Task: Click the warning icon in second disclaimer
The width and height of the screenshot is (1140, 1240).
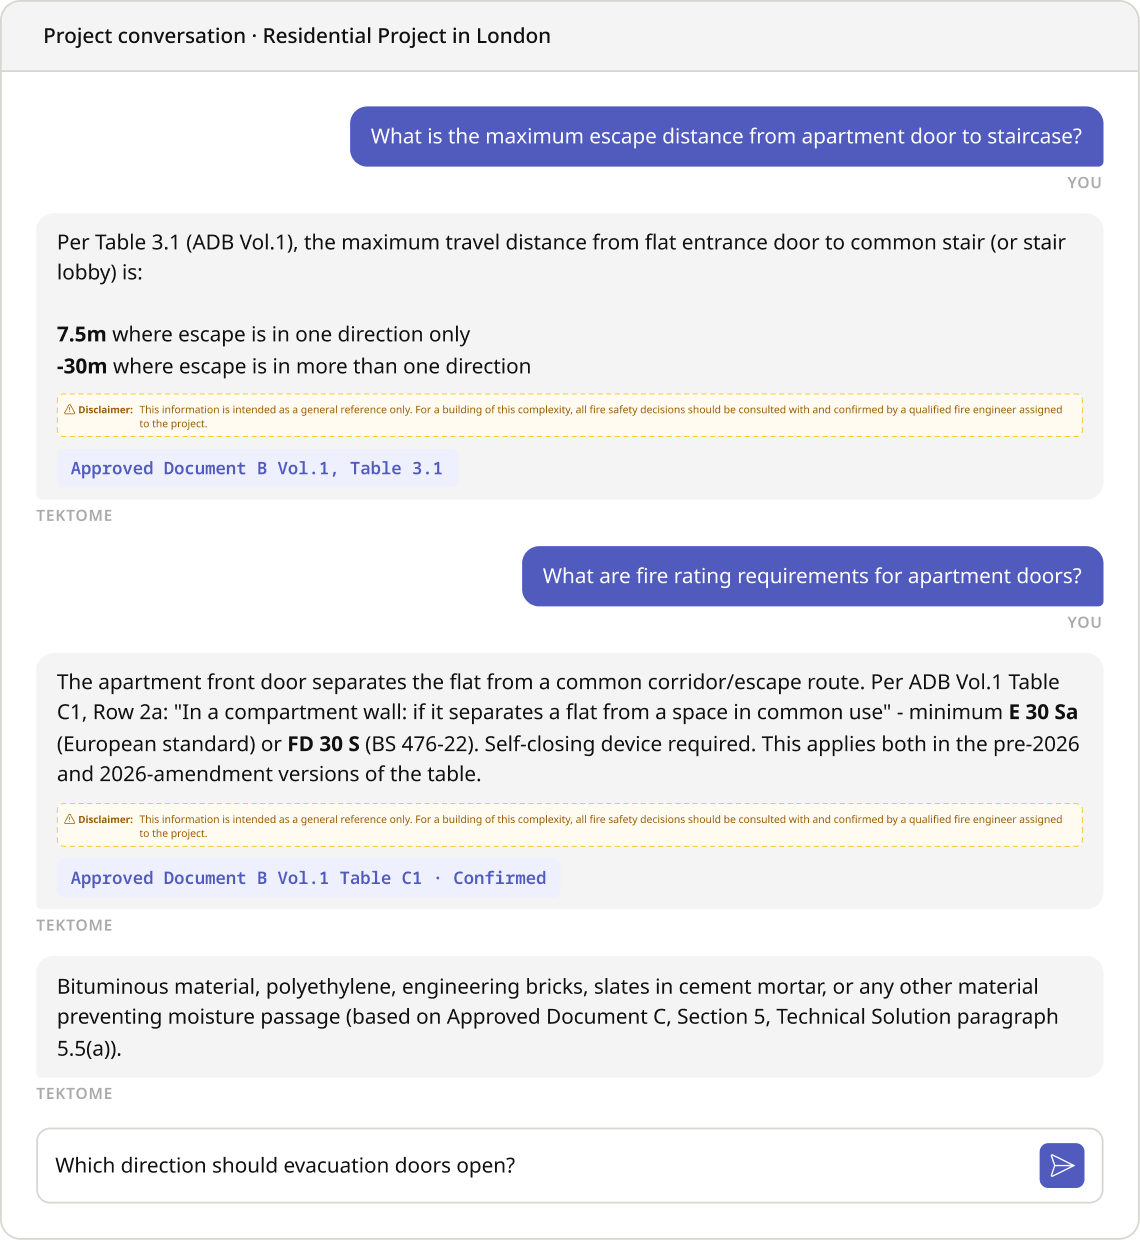Action: 70,820
